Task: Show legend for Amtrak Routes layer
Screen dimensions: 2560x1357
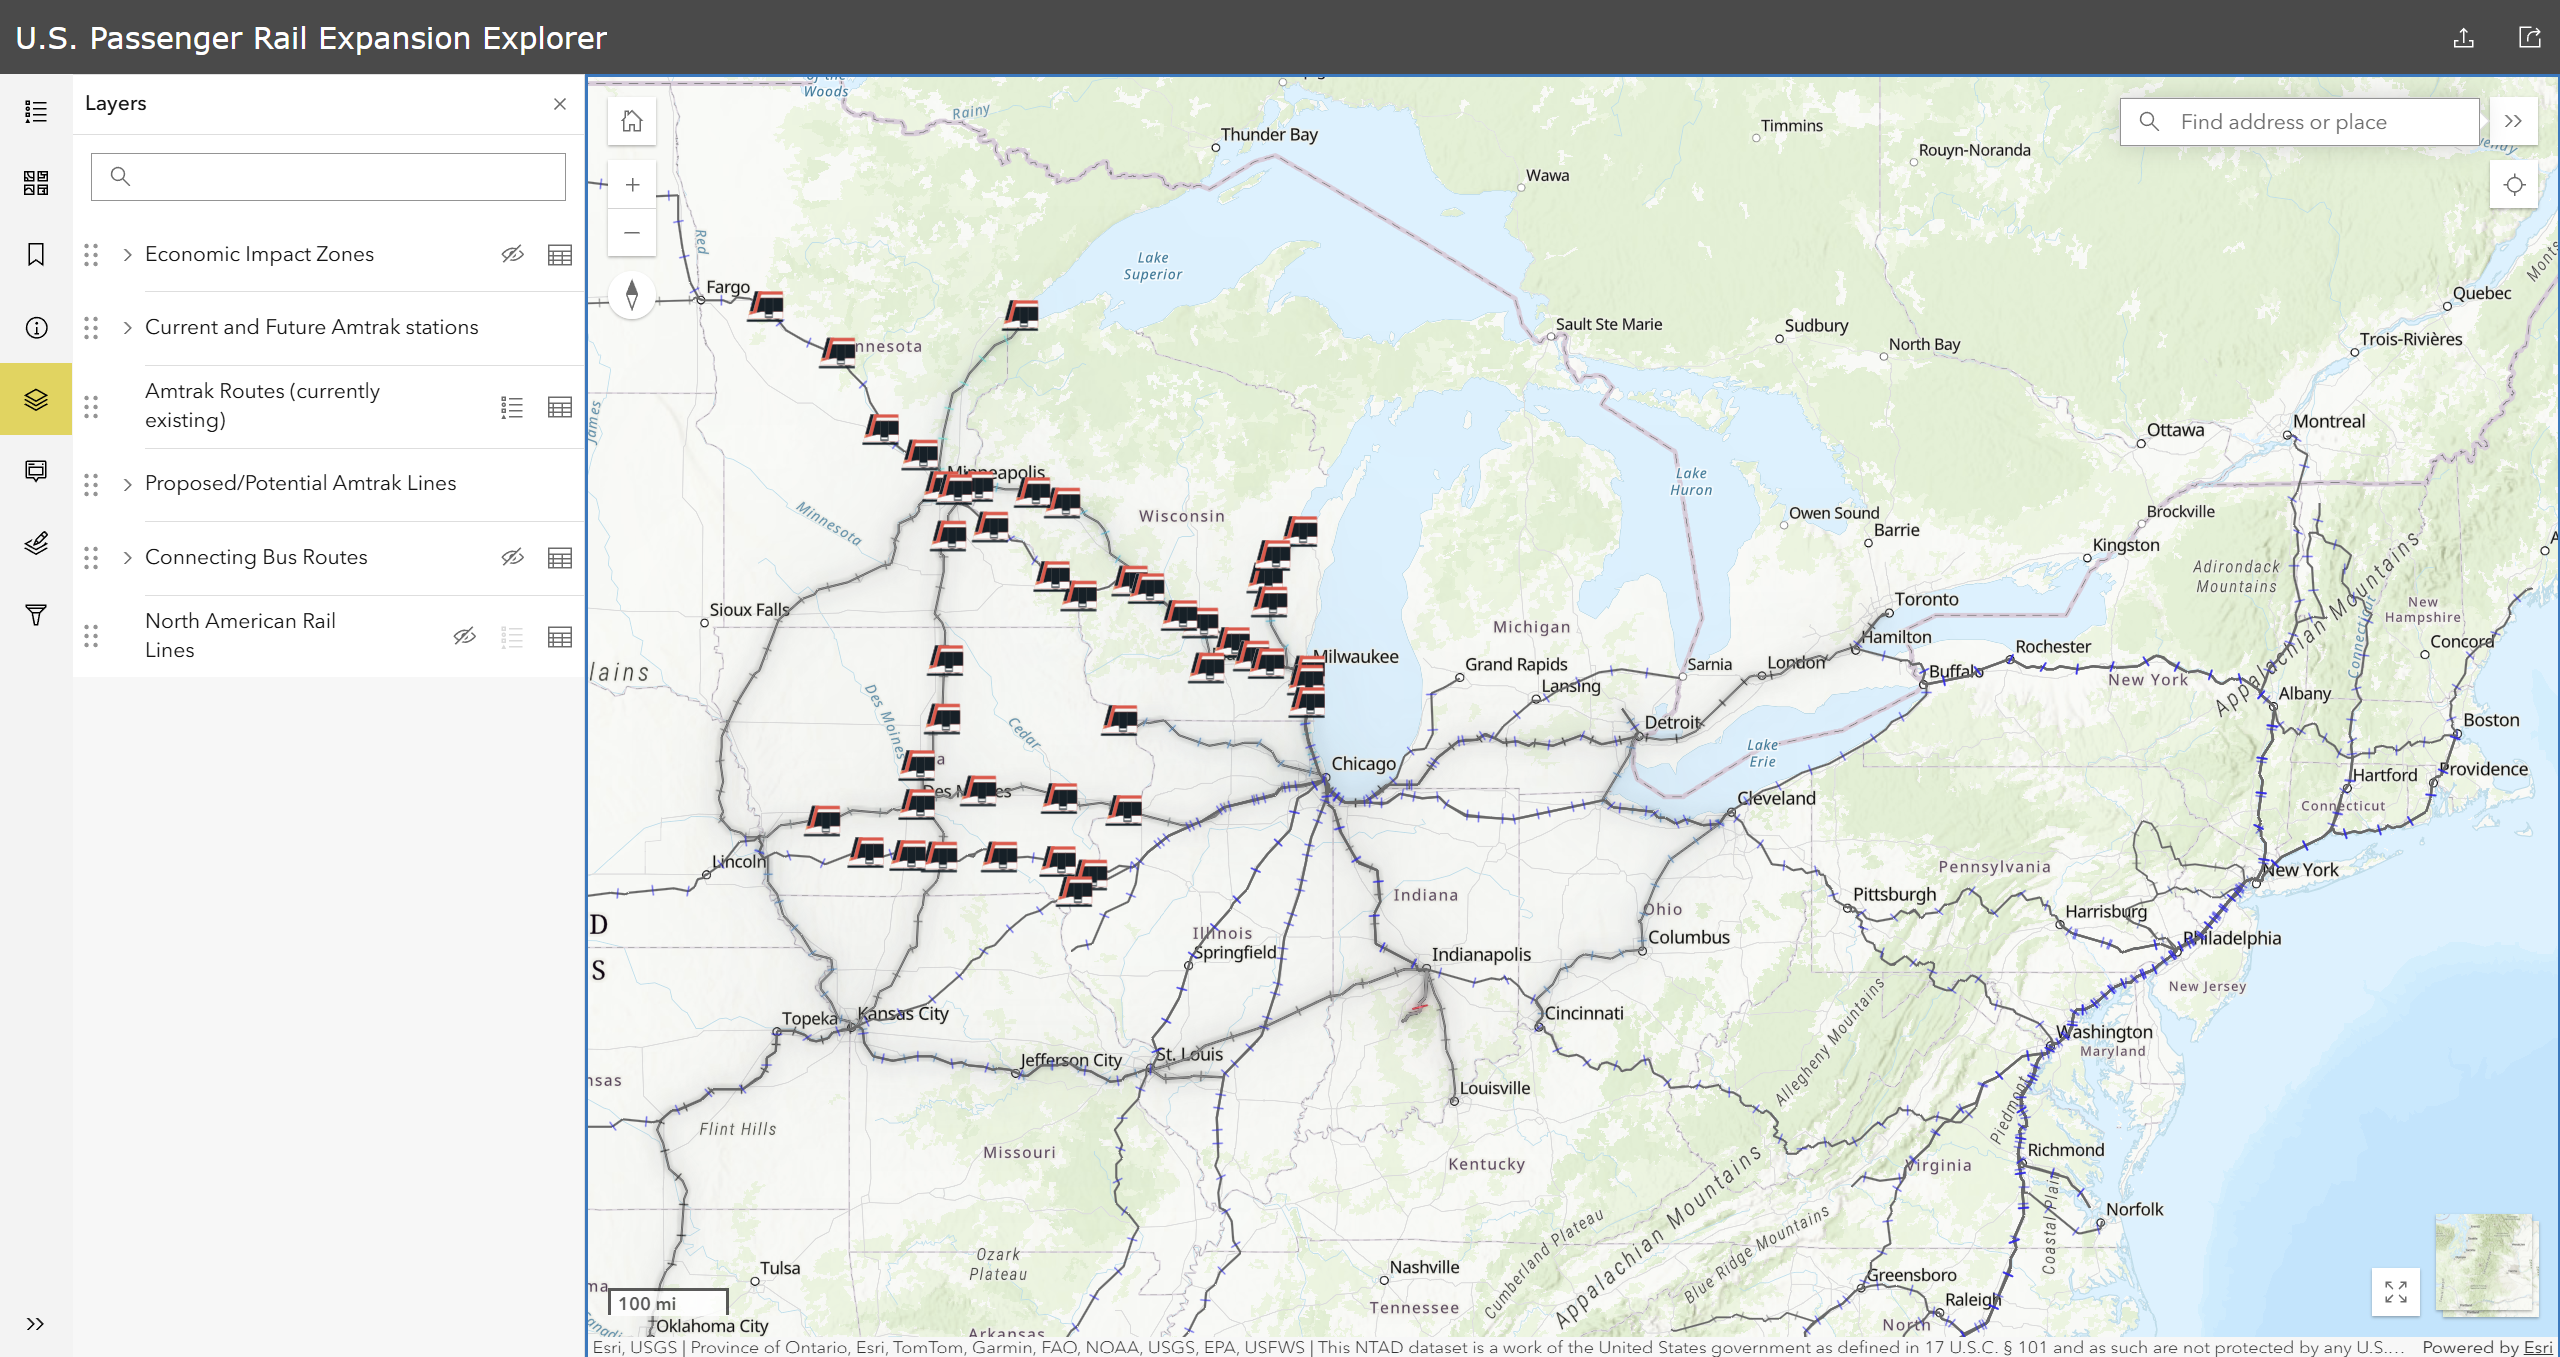Action: click(x=512, y=407)
